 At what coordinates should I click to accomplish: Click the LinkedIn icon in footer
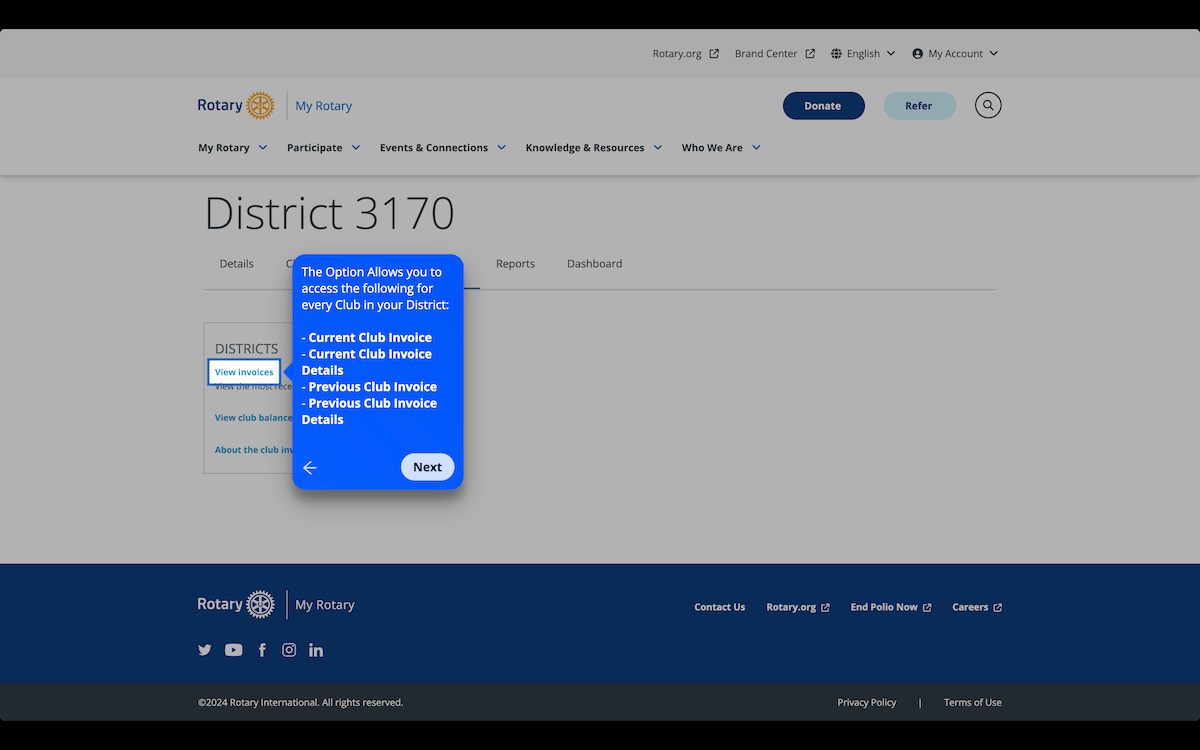[316, 650]
